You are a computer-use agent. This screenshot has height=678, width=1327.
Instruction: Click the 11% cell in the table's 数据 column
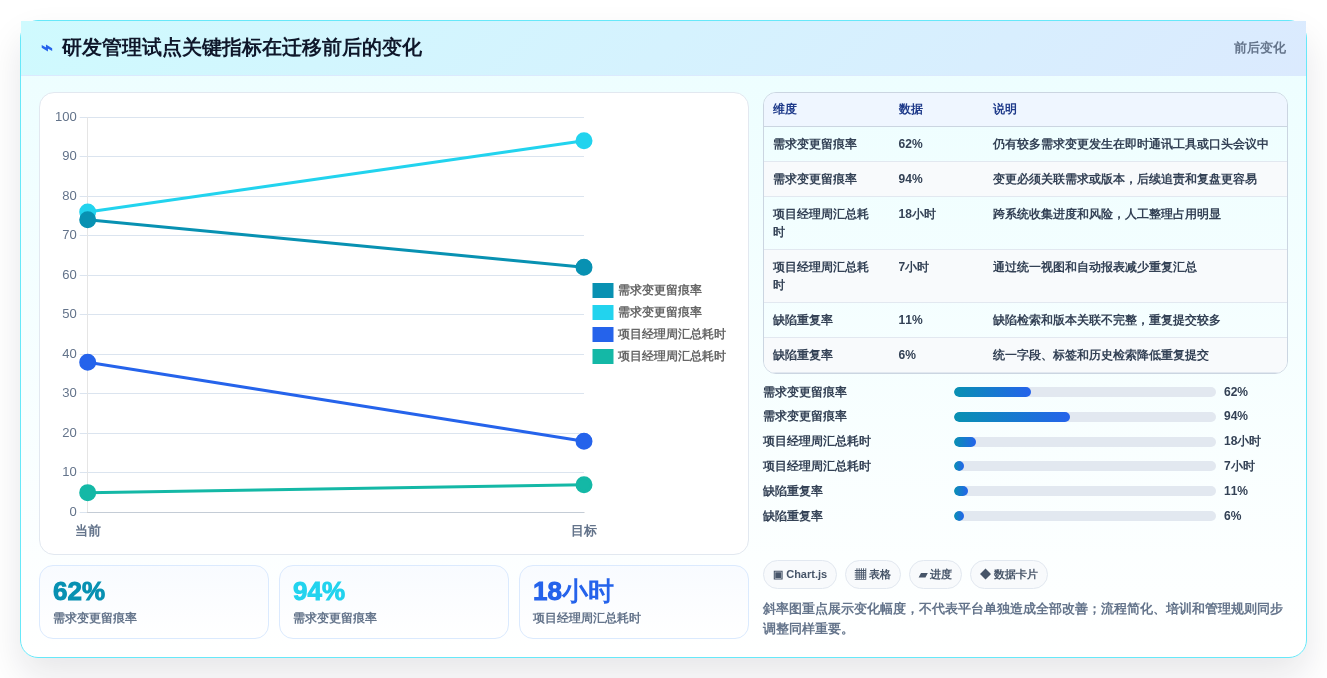click(x=911, y=320)
